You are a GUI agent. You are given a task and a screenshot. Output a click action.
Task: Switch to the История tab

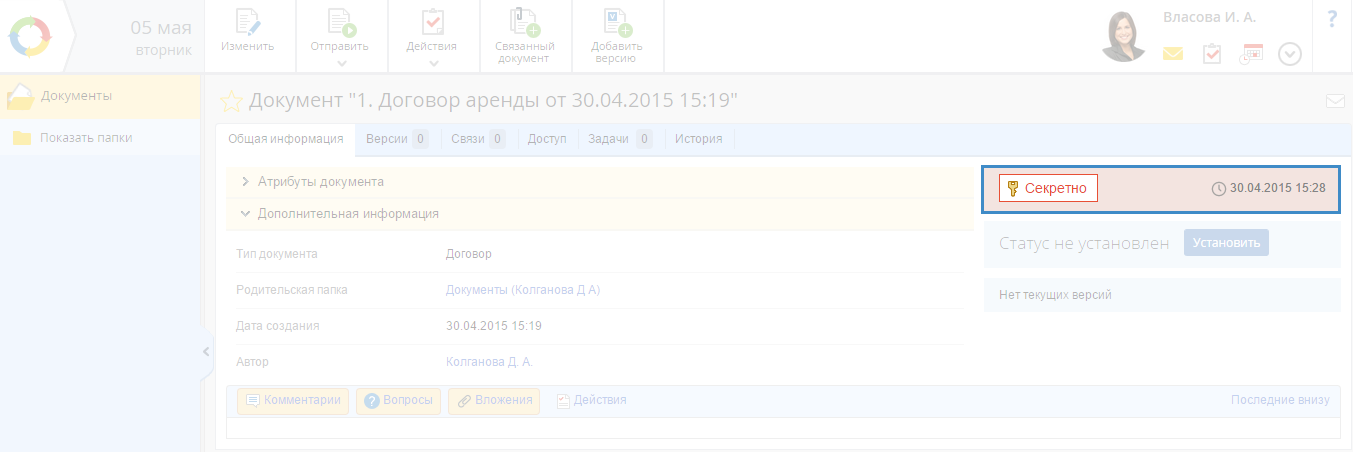[x=698, y=139]
